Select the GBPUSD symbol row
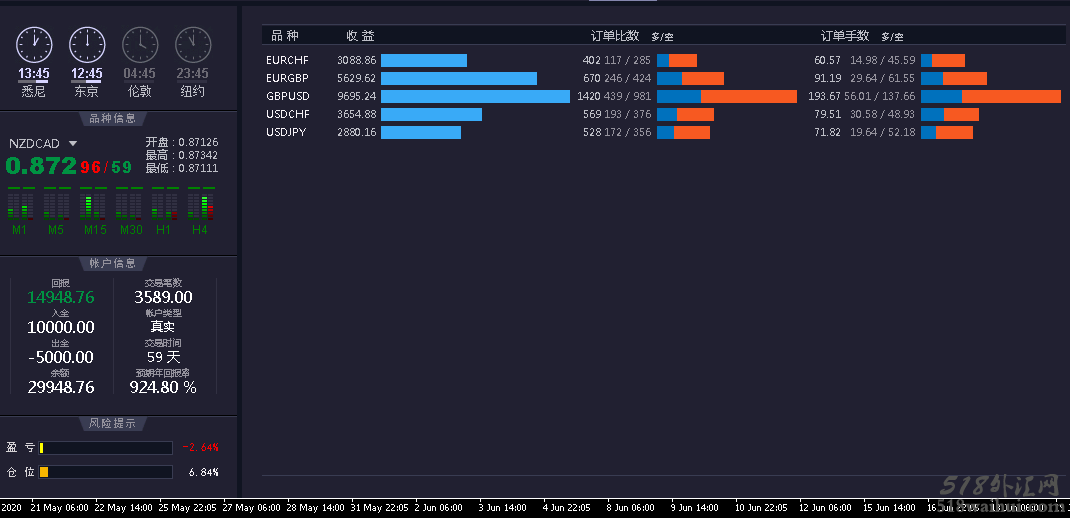The image size is (1070, 518). 662,96
